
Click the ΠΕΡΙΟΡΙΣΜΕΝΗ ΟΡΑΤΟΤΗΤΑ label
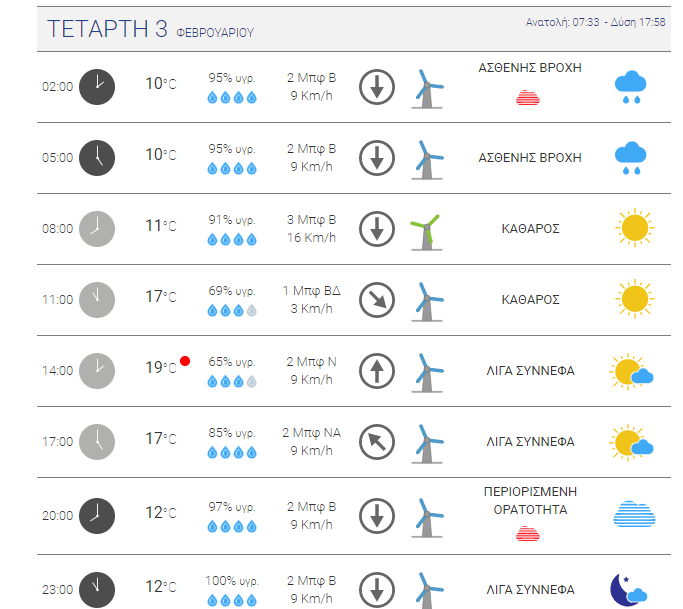tap(530, 501)
